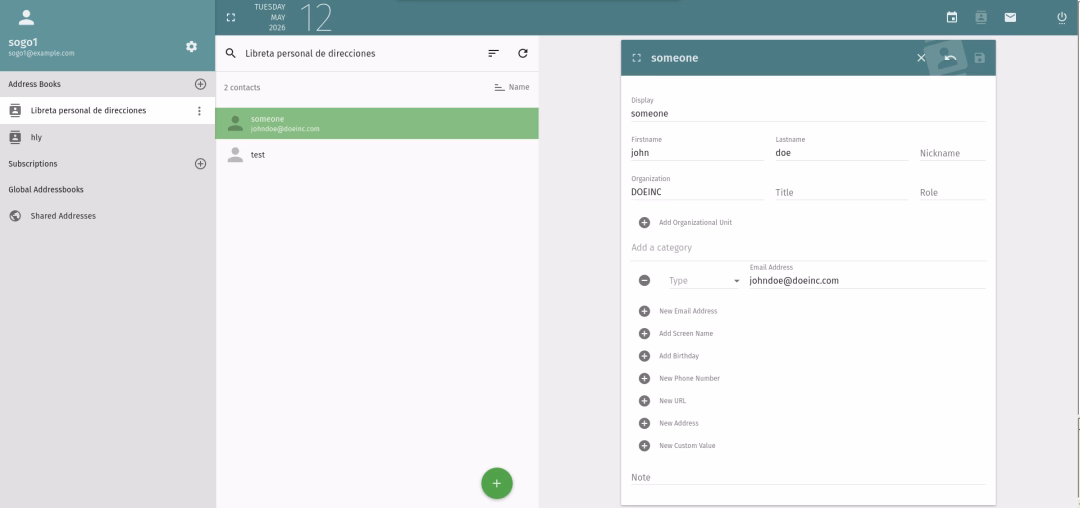Screen dimensions: 1080x508
Task: Click the Address Books heading
Action: [34, 84]
